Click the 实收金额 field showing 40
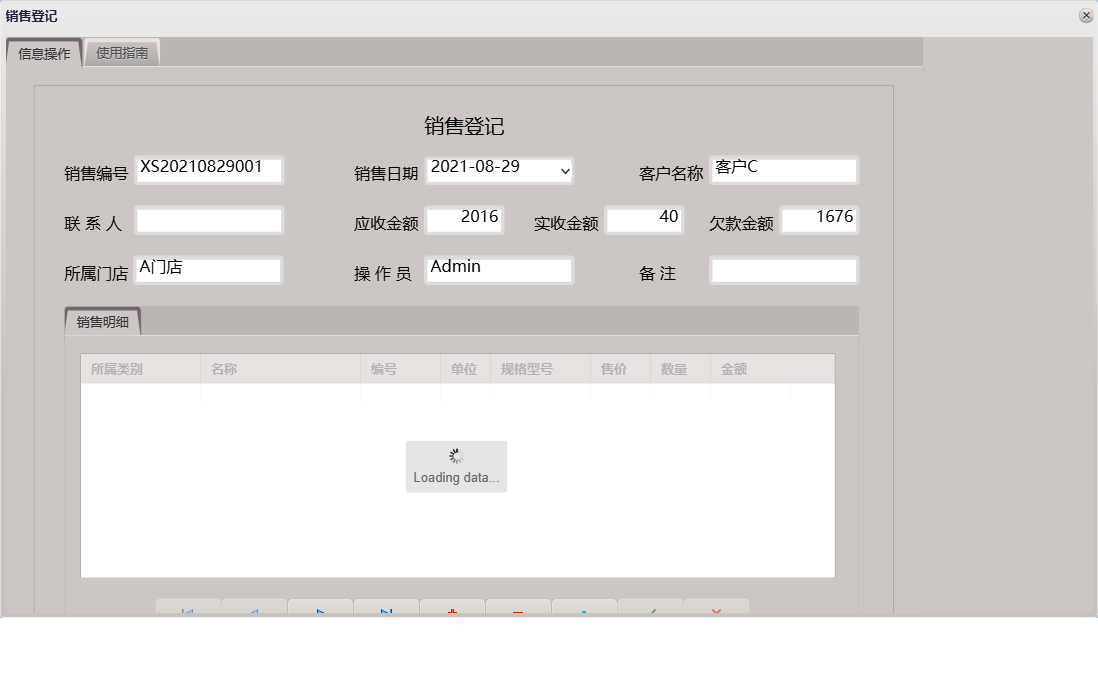Viewport: 1098px width, 687px height. [644, 218]
